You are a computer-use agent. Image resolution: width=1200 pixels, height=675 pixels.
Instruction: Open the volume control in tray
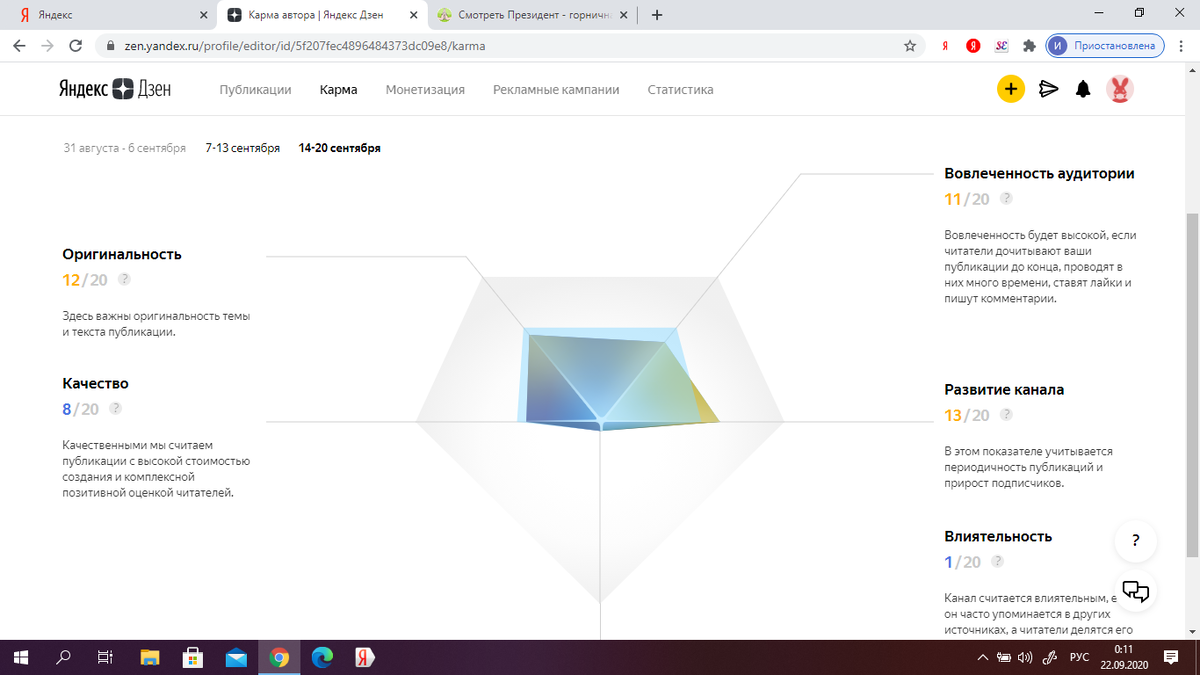tap(1024, 657)
